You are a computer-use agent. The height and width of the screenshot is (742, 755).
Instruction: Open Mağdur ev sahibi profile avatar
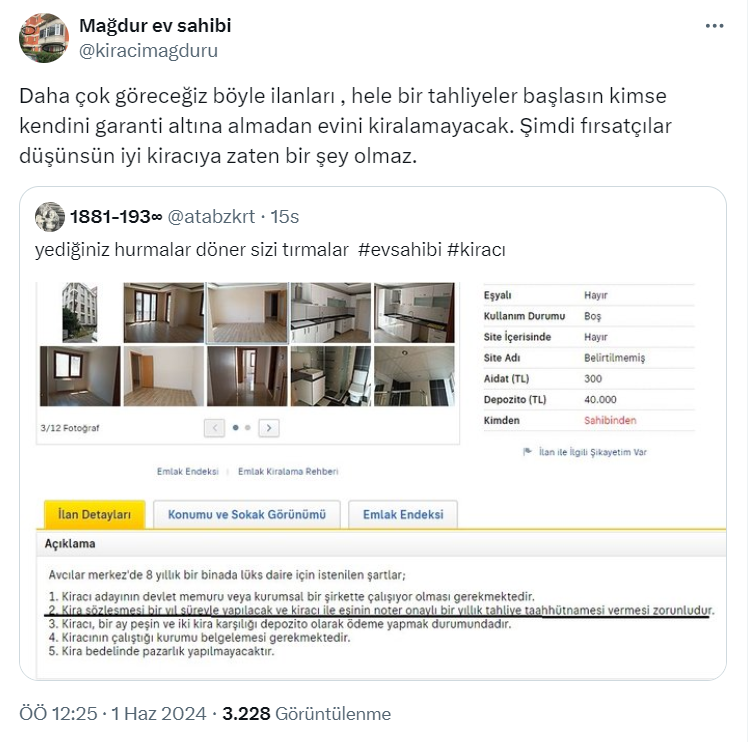[x=44, y=38]
